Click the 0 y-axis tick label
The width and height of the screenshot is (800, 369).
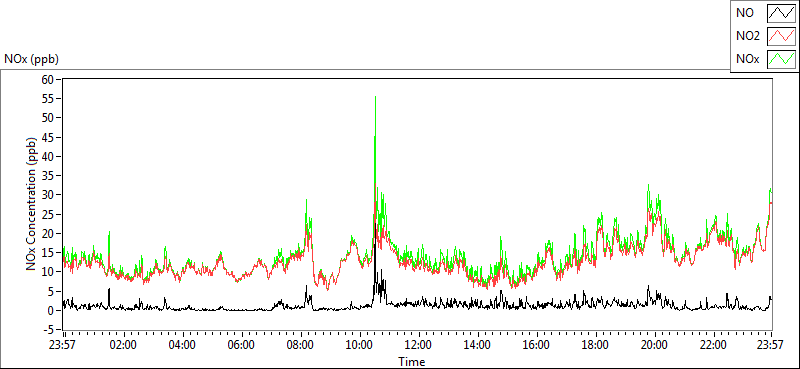coord(52,310)
